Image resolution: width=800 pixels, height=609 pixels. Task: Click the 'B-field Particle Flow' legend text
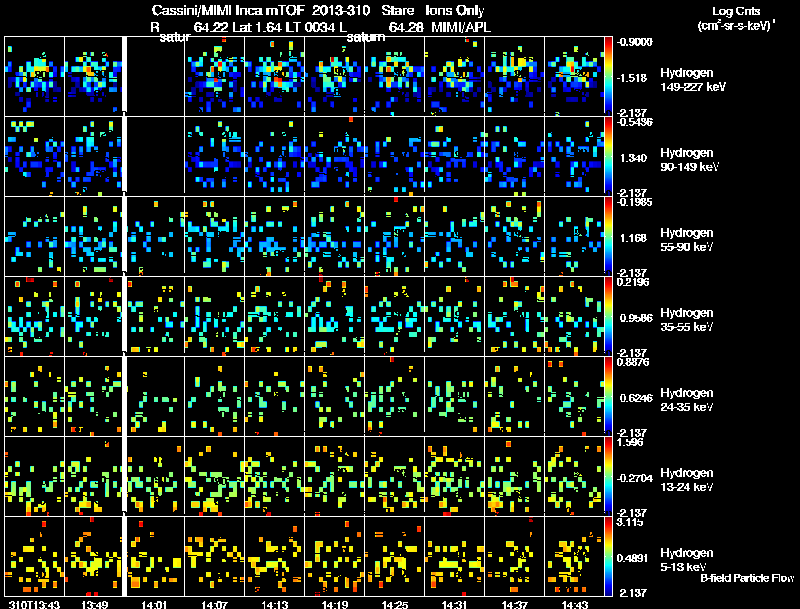[747, 578]
